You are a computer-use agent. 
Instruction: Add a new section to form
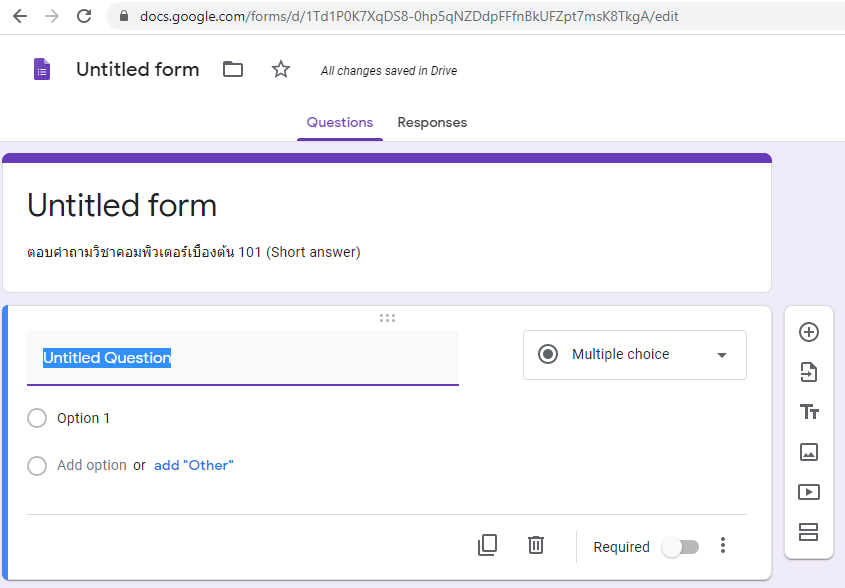pos(809,531)
